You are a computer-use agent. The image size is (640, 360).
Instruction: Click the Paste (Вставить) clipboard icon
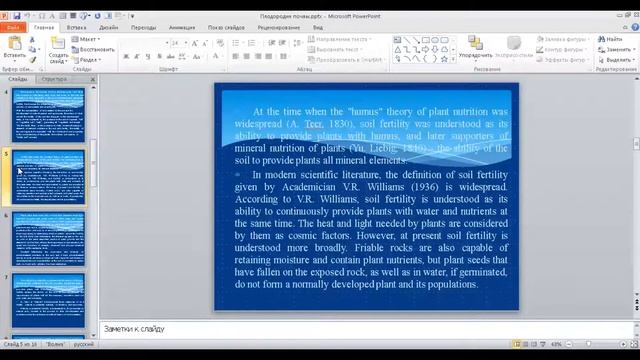click(15, 44)
